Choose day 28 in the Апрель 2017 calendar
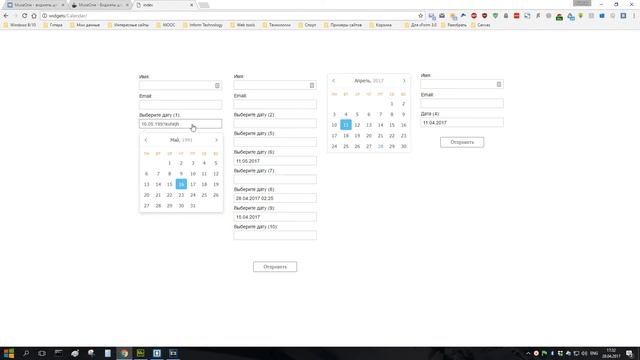Image resolution: width=640 pixels, height=360 pixels. (380, 146)
